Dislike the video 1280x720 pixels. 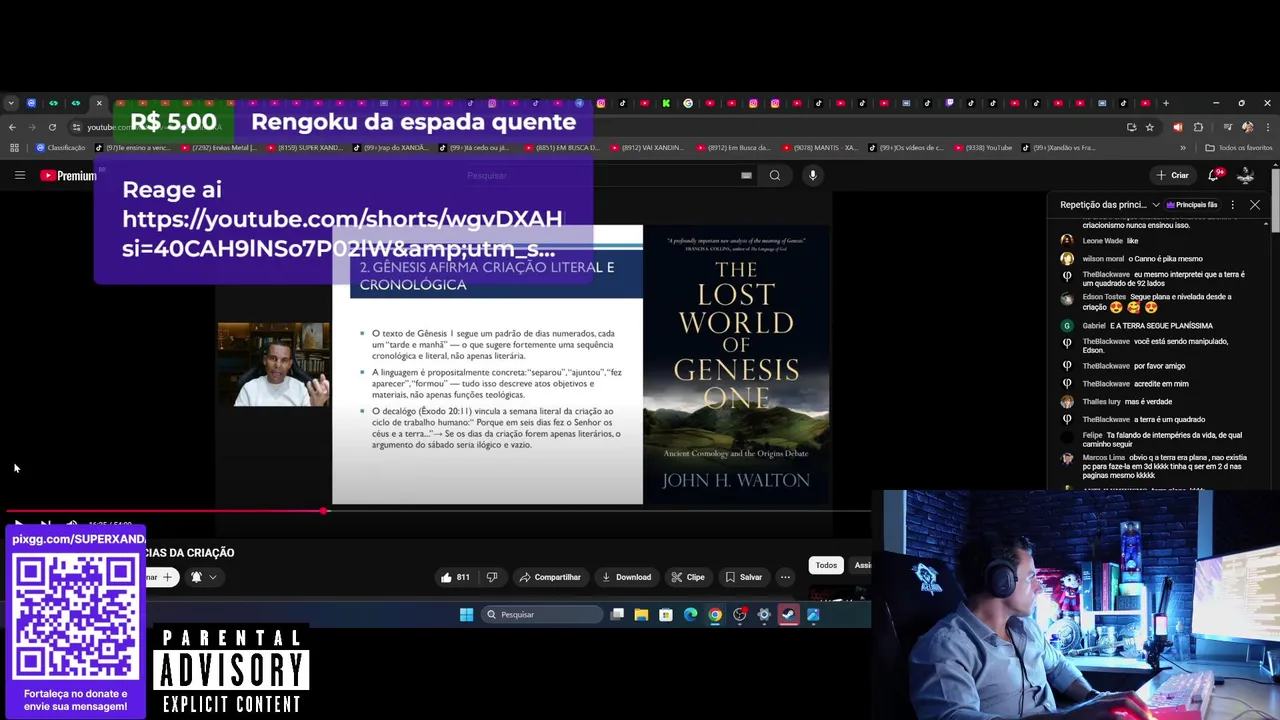(491, 577)
